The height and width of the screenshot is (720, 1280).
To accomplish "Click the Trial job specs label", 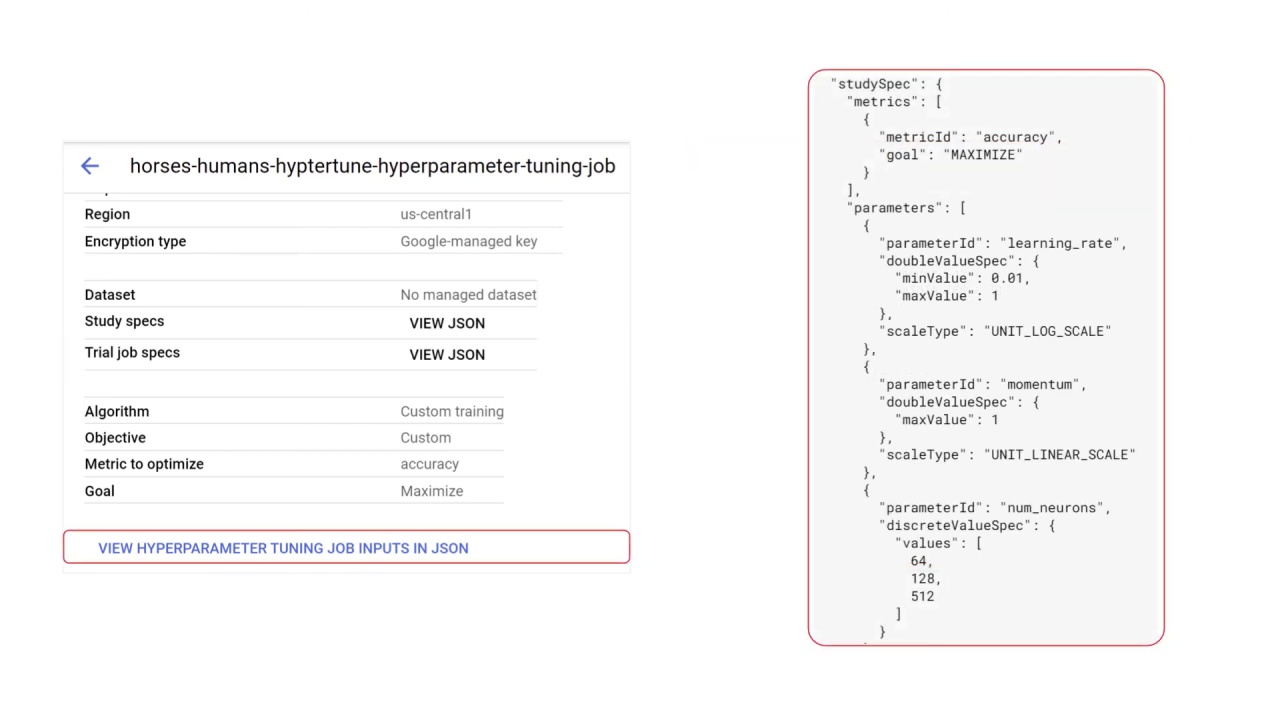I will coord(132,352).
